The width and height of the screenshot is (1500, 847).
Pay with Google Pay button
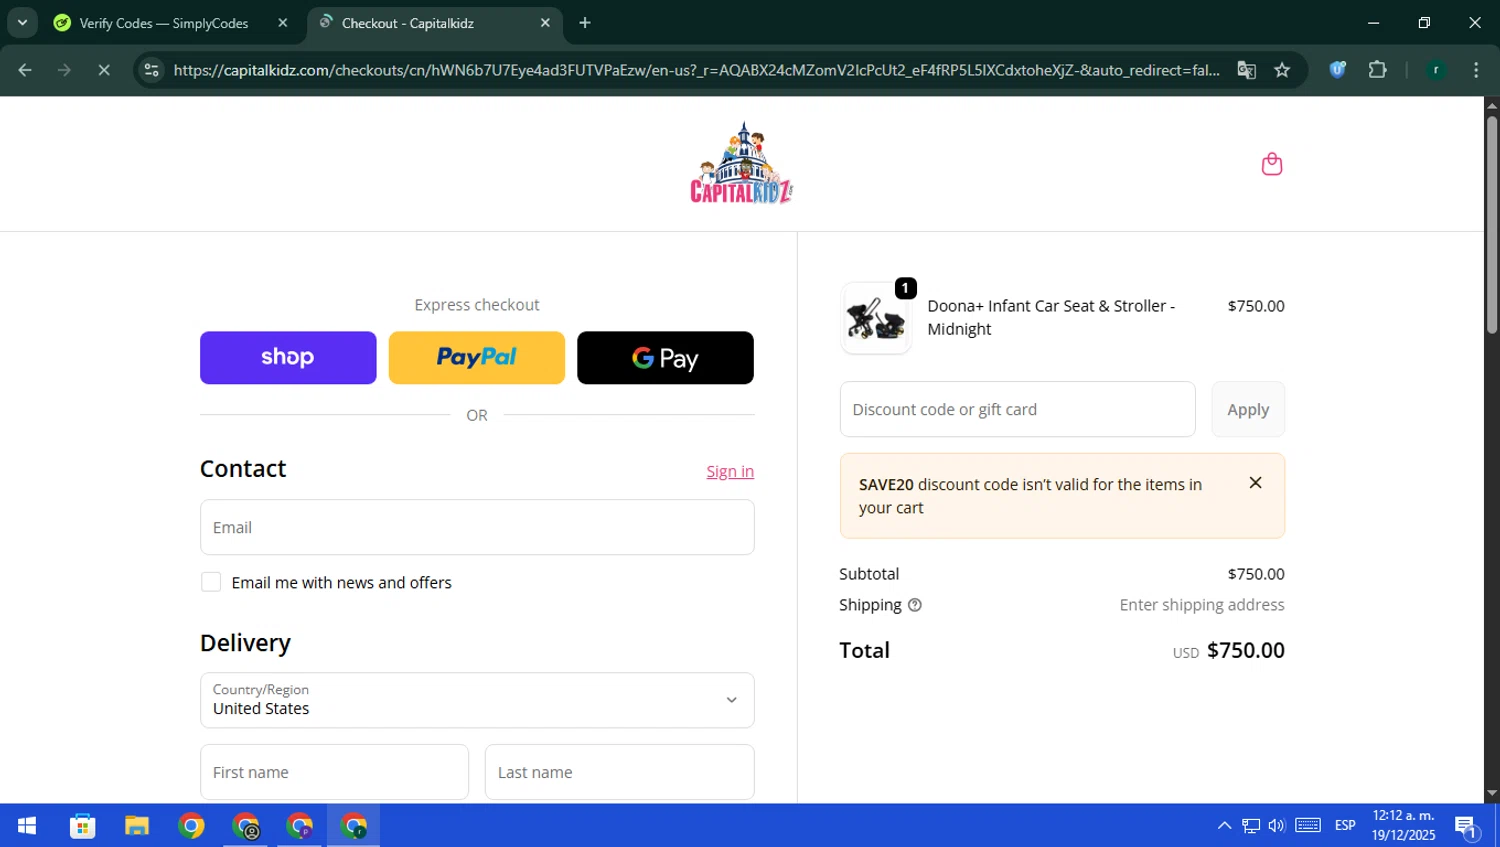pyautogui.click(x=665, y=358)
